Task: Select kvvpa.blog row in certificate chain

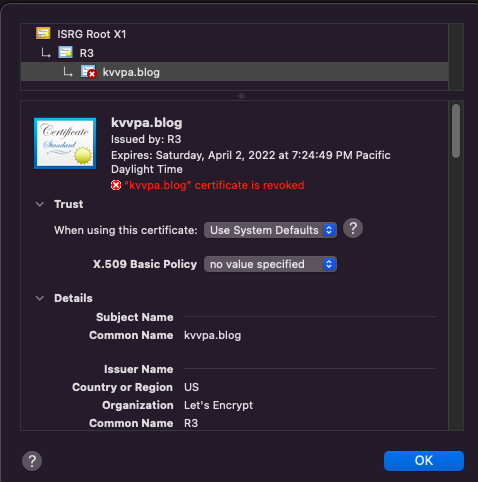Action: (x=234, y=72)
